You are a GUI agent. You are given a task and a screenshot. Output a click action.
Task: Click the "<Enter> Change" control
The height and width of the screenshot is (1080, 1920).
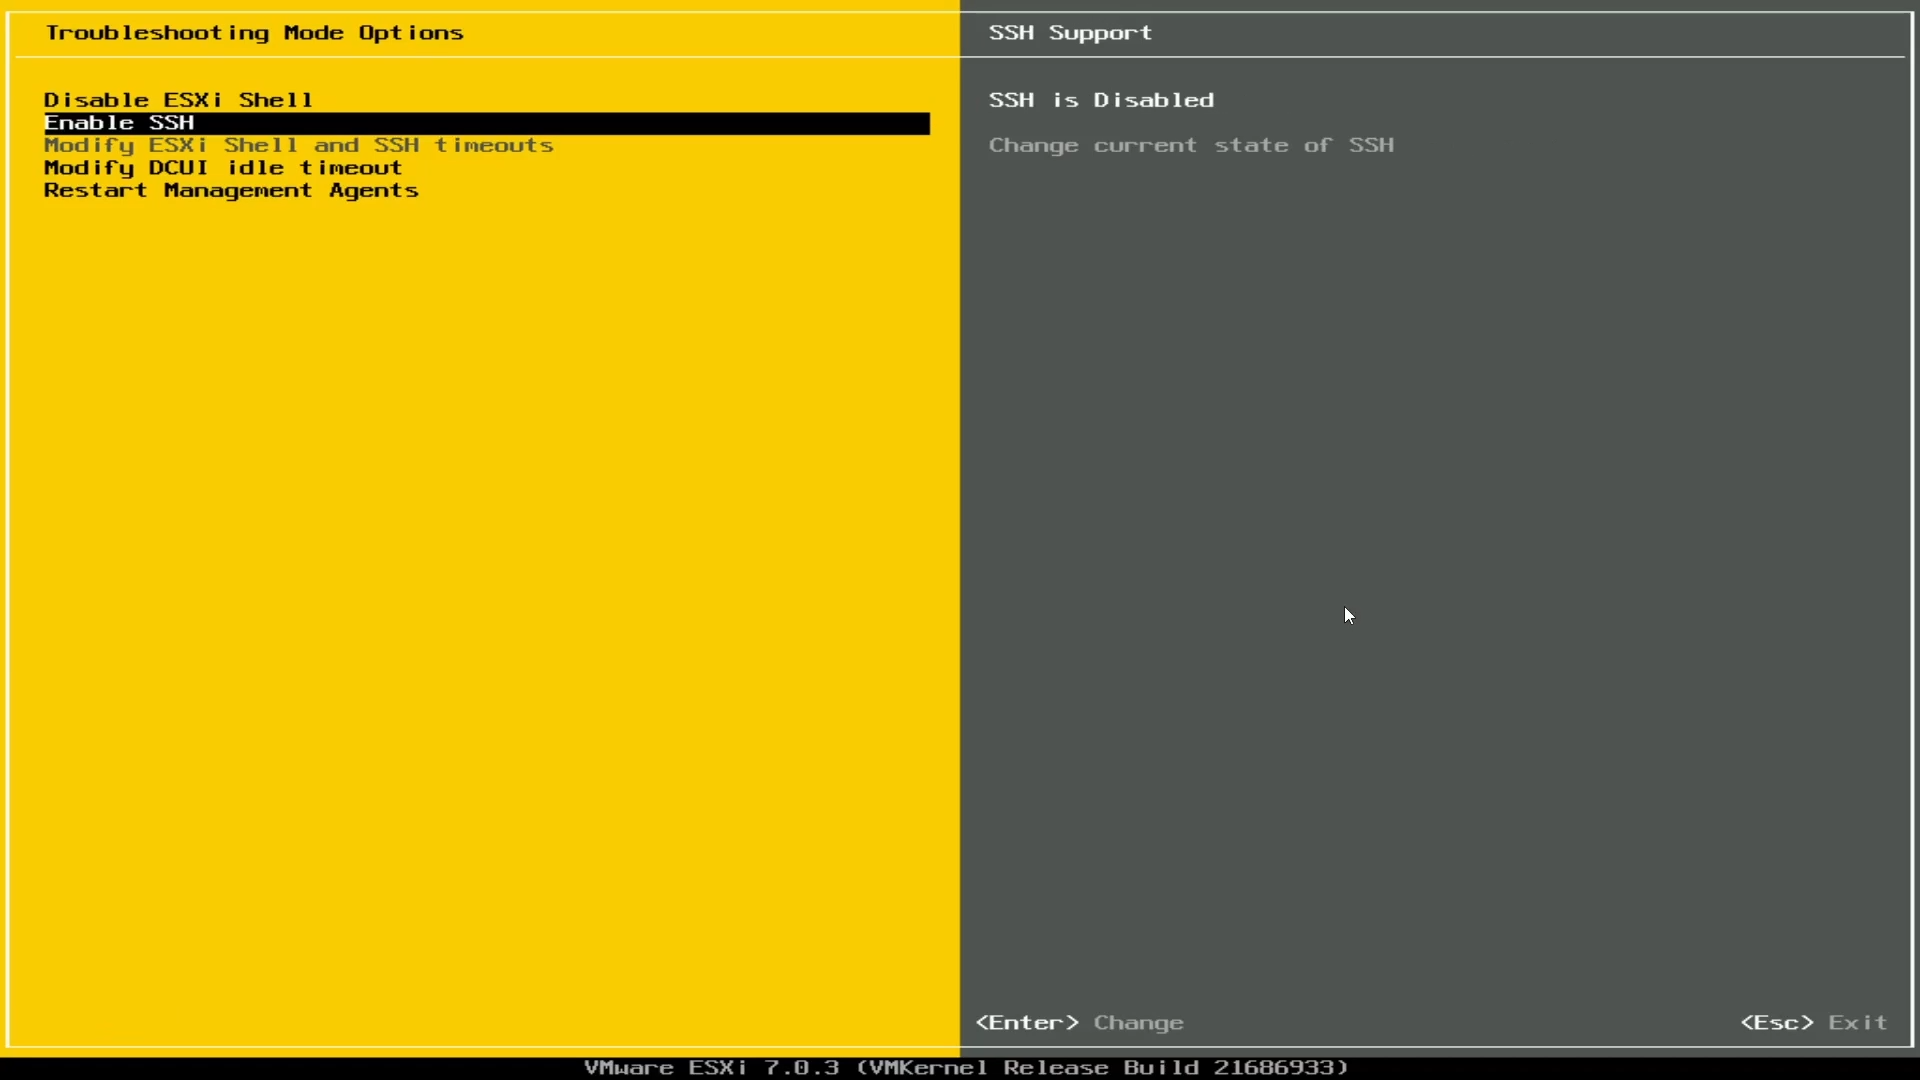[1078, 1022]
